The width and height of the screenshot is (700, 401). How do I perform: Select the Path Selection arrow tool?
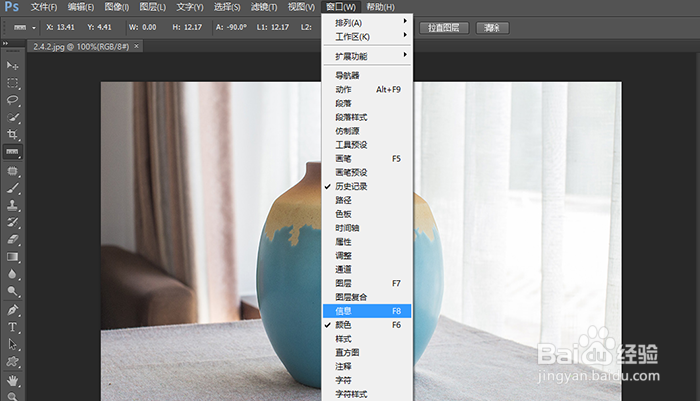[x=12, y=344]
